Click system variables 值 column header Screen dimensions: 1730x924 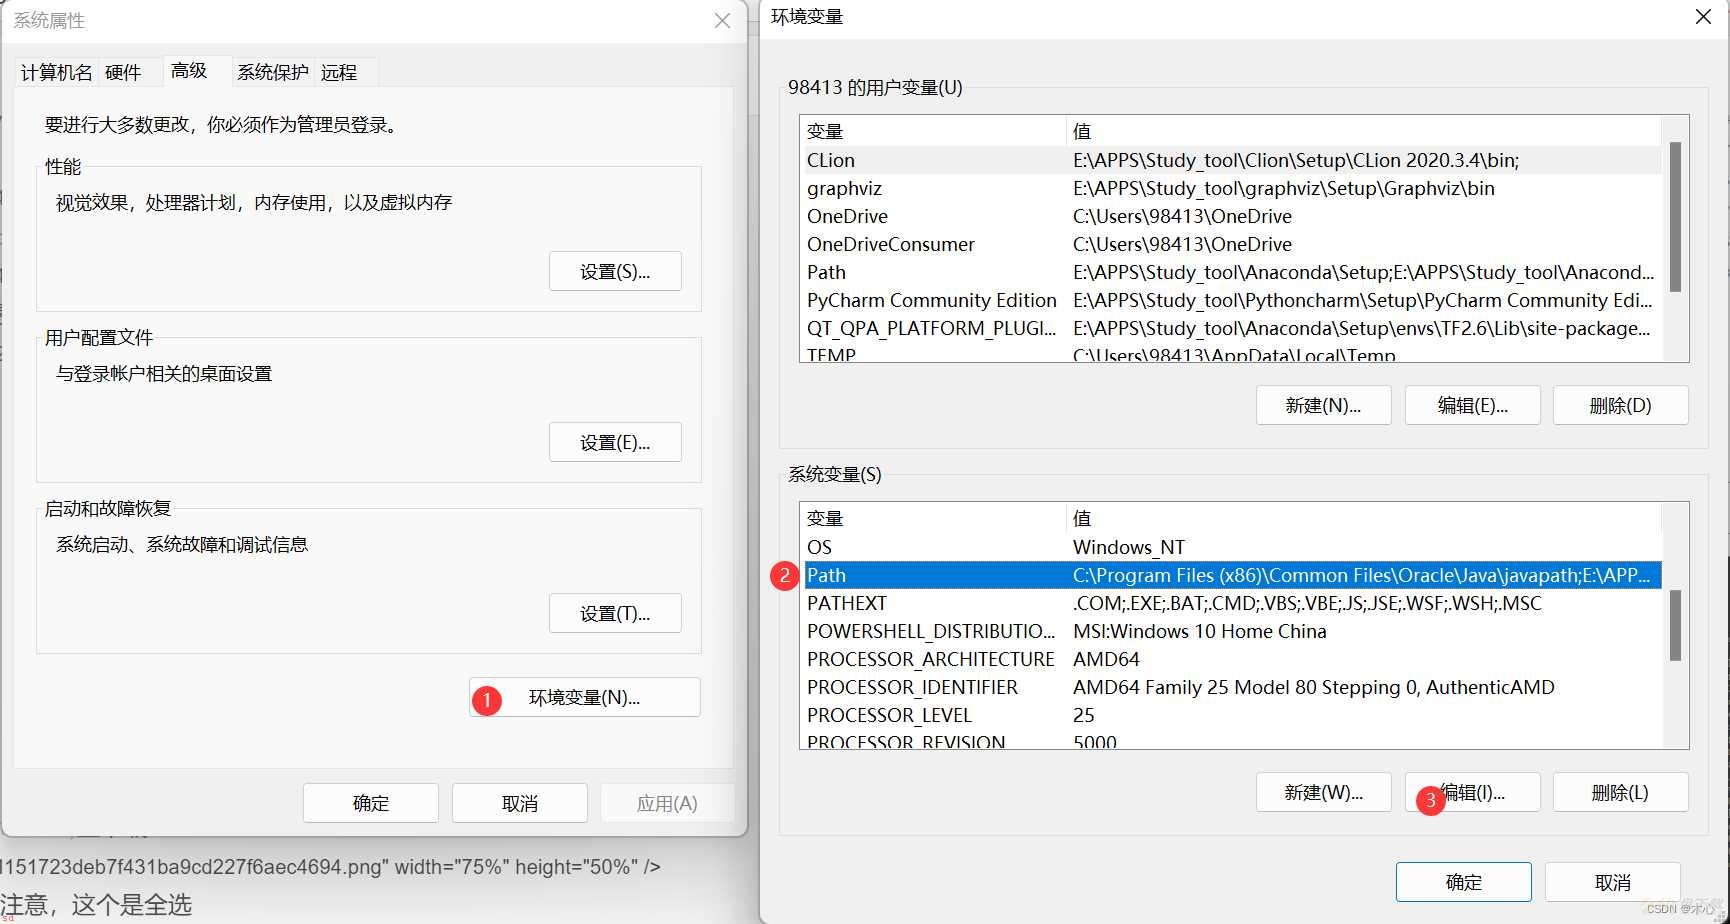click(1363, 518)
